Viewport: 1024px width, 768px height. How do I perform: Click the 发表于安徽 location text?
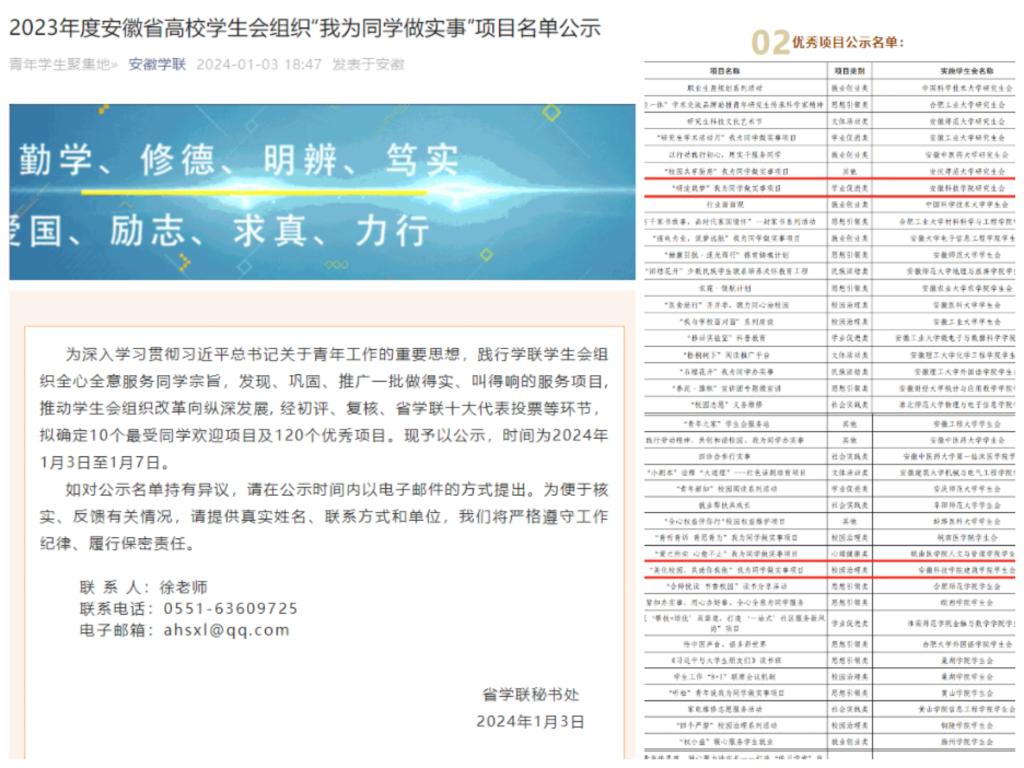pos(369,65)
